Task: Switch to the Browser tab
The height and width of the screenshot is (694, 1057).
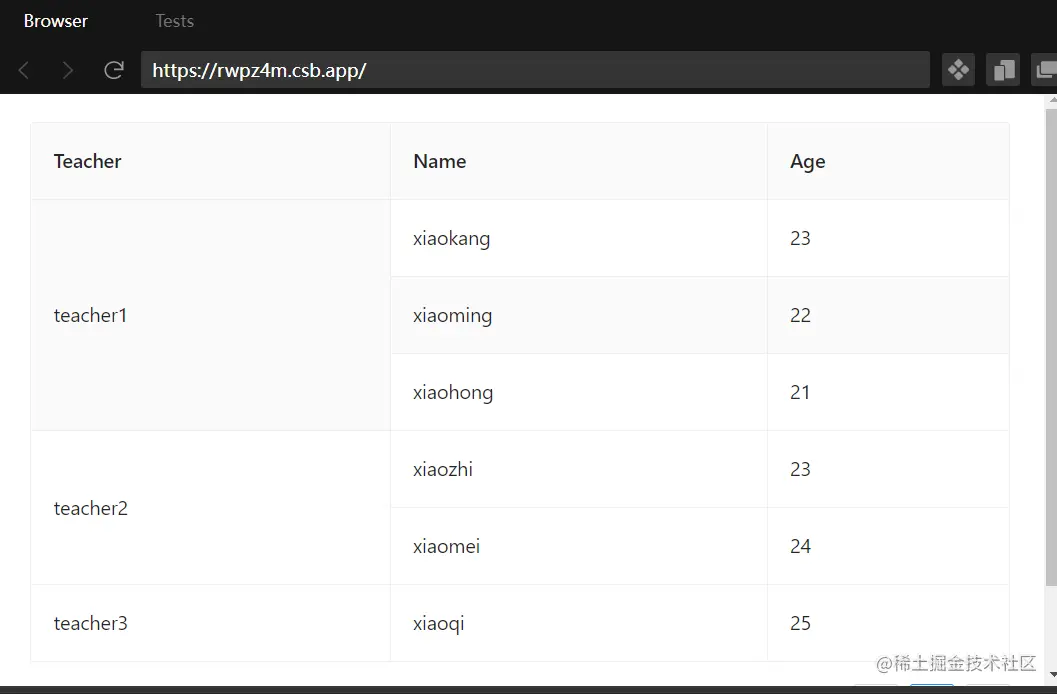Action: [56, 21]
